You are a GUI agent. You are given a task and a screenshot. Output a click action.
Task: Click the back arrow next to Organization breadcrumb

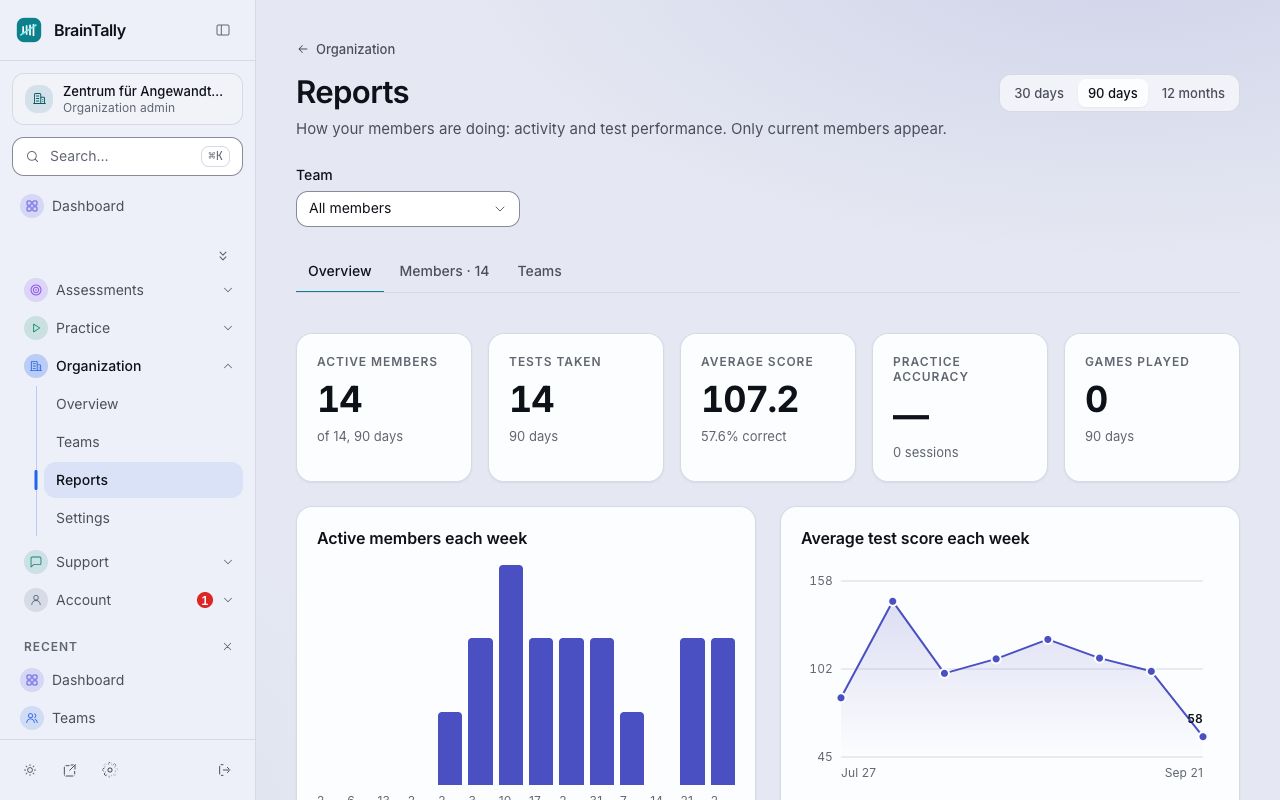click(x=303, y=49)
